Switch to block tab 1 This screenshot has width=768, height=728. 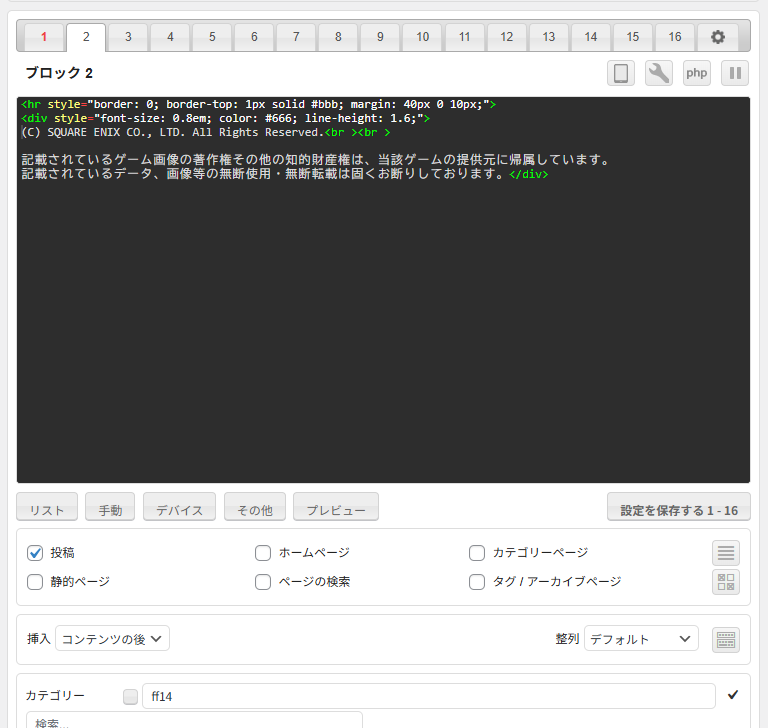pos(44,37)
